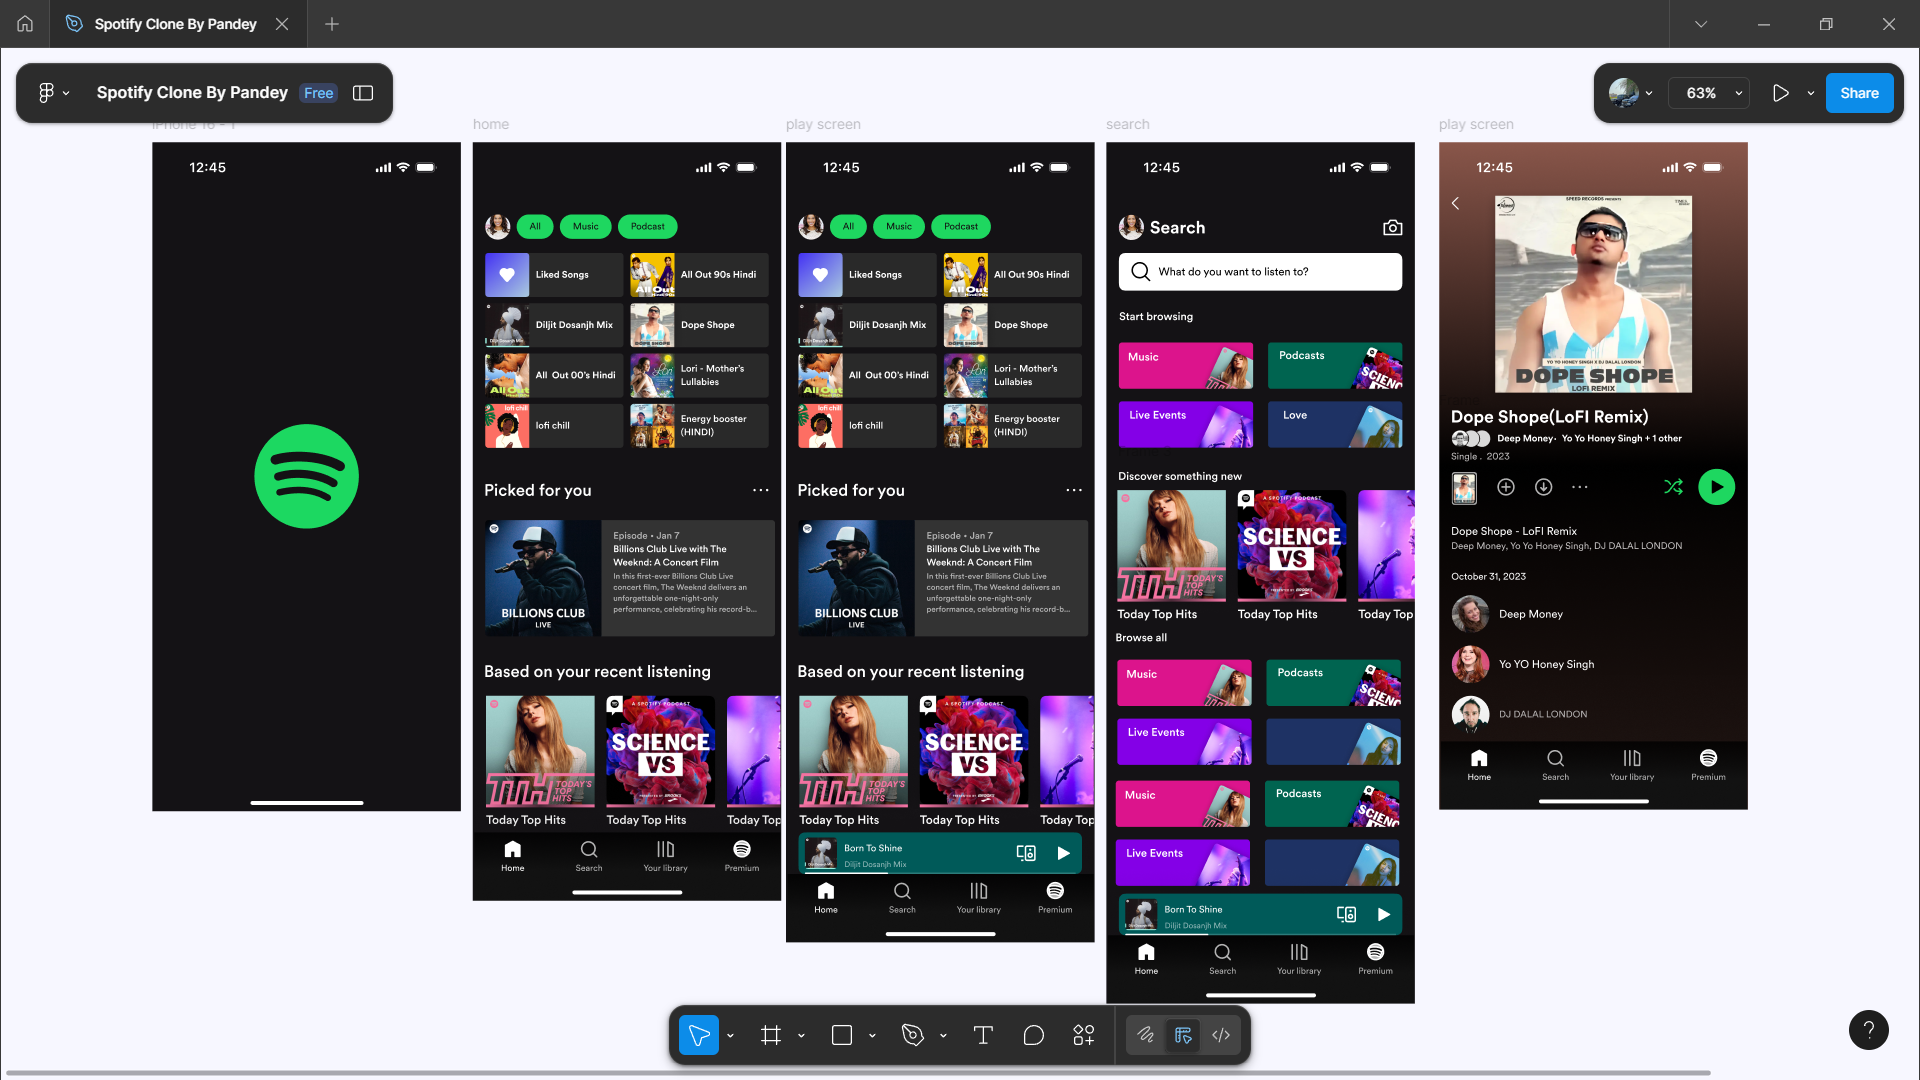
Task: Select the Text tool
Action: tap(983, 1035)
